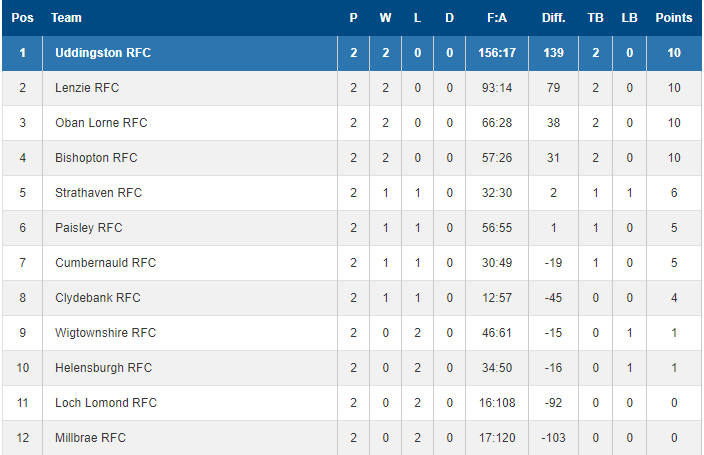
Task: Click the Wigtownshire RFC team name
Action: pos(106,333)
